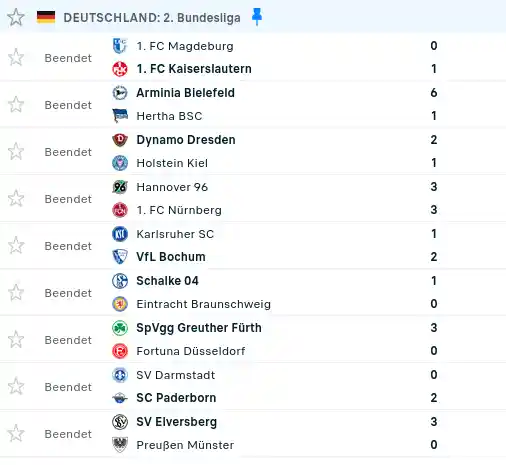The width and height of the screenshot is (506, 465).
Task: Star the SV Elversberg vs Preußen Münster match
Action: [16, 433]
